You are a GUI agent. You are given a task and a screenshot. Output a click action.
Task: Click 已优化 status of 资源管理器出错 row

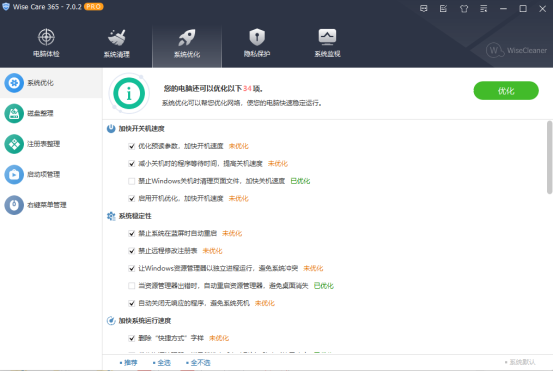[324, 286]
